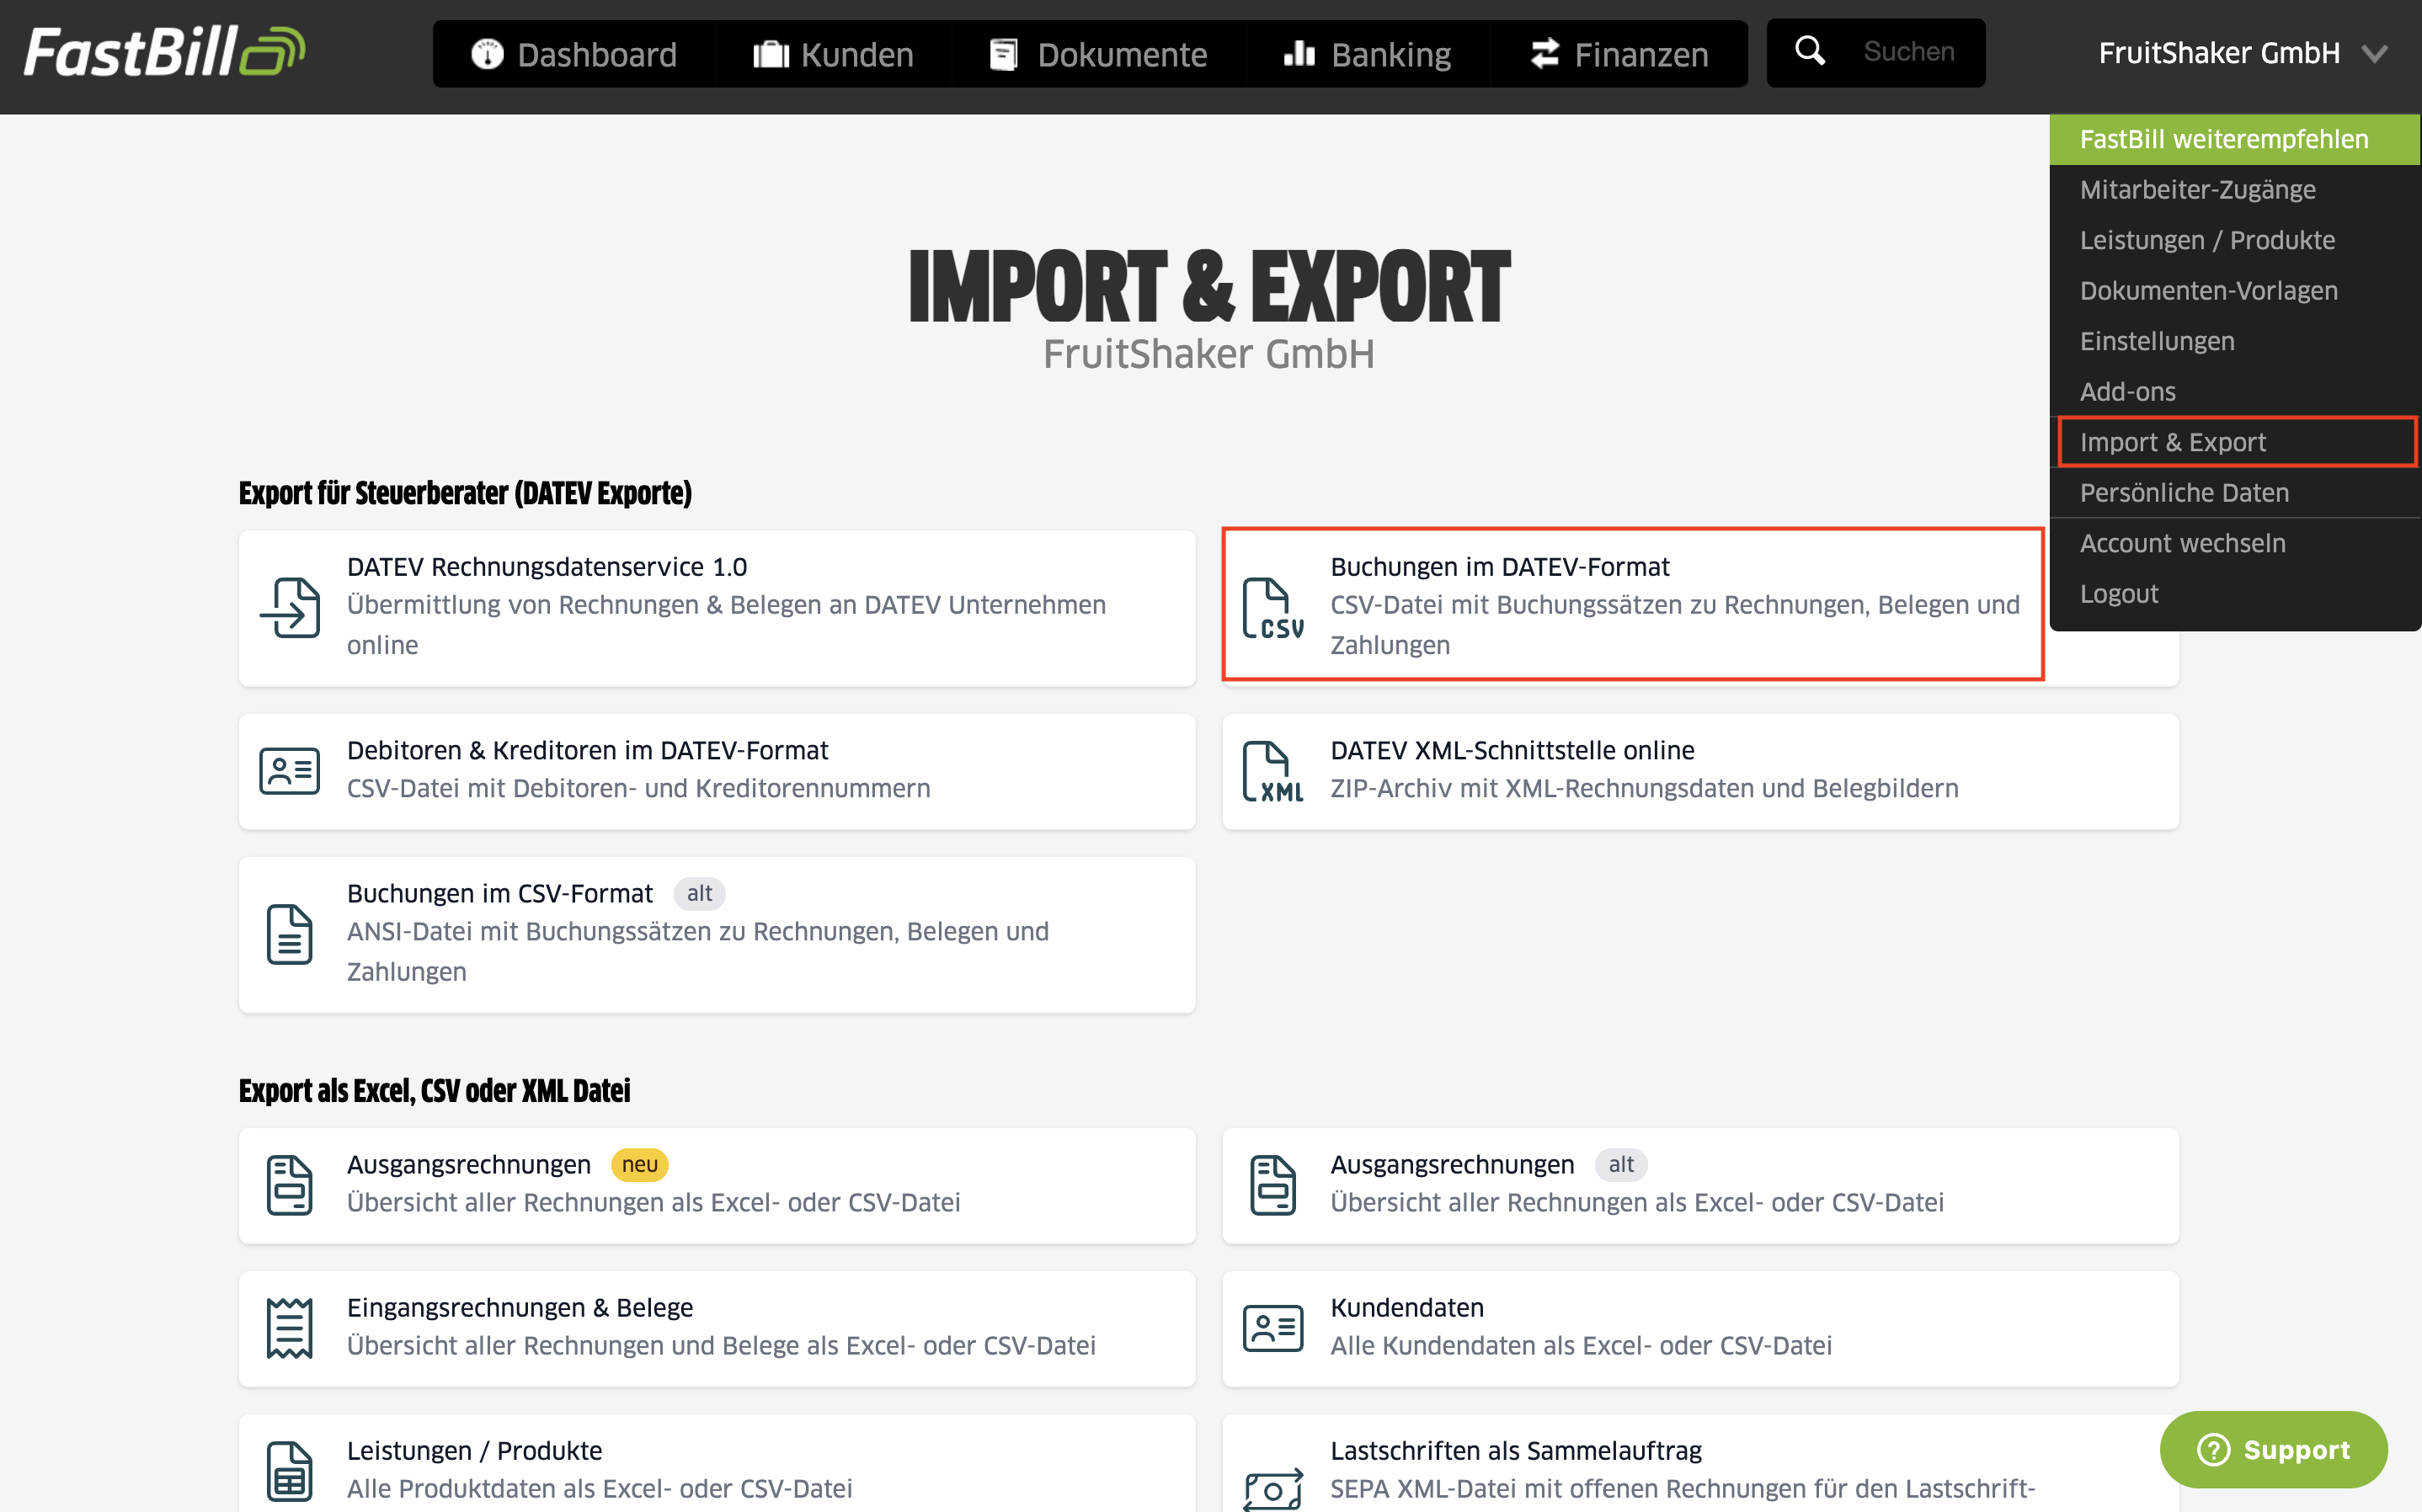2422x1512 pixels.
Task: Click the Dashboard gauge icon
Action: [487, 54]
